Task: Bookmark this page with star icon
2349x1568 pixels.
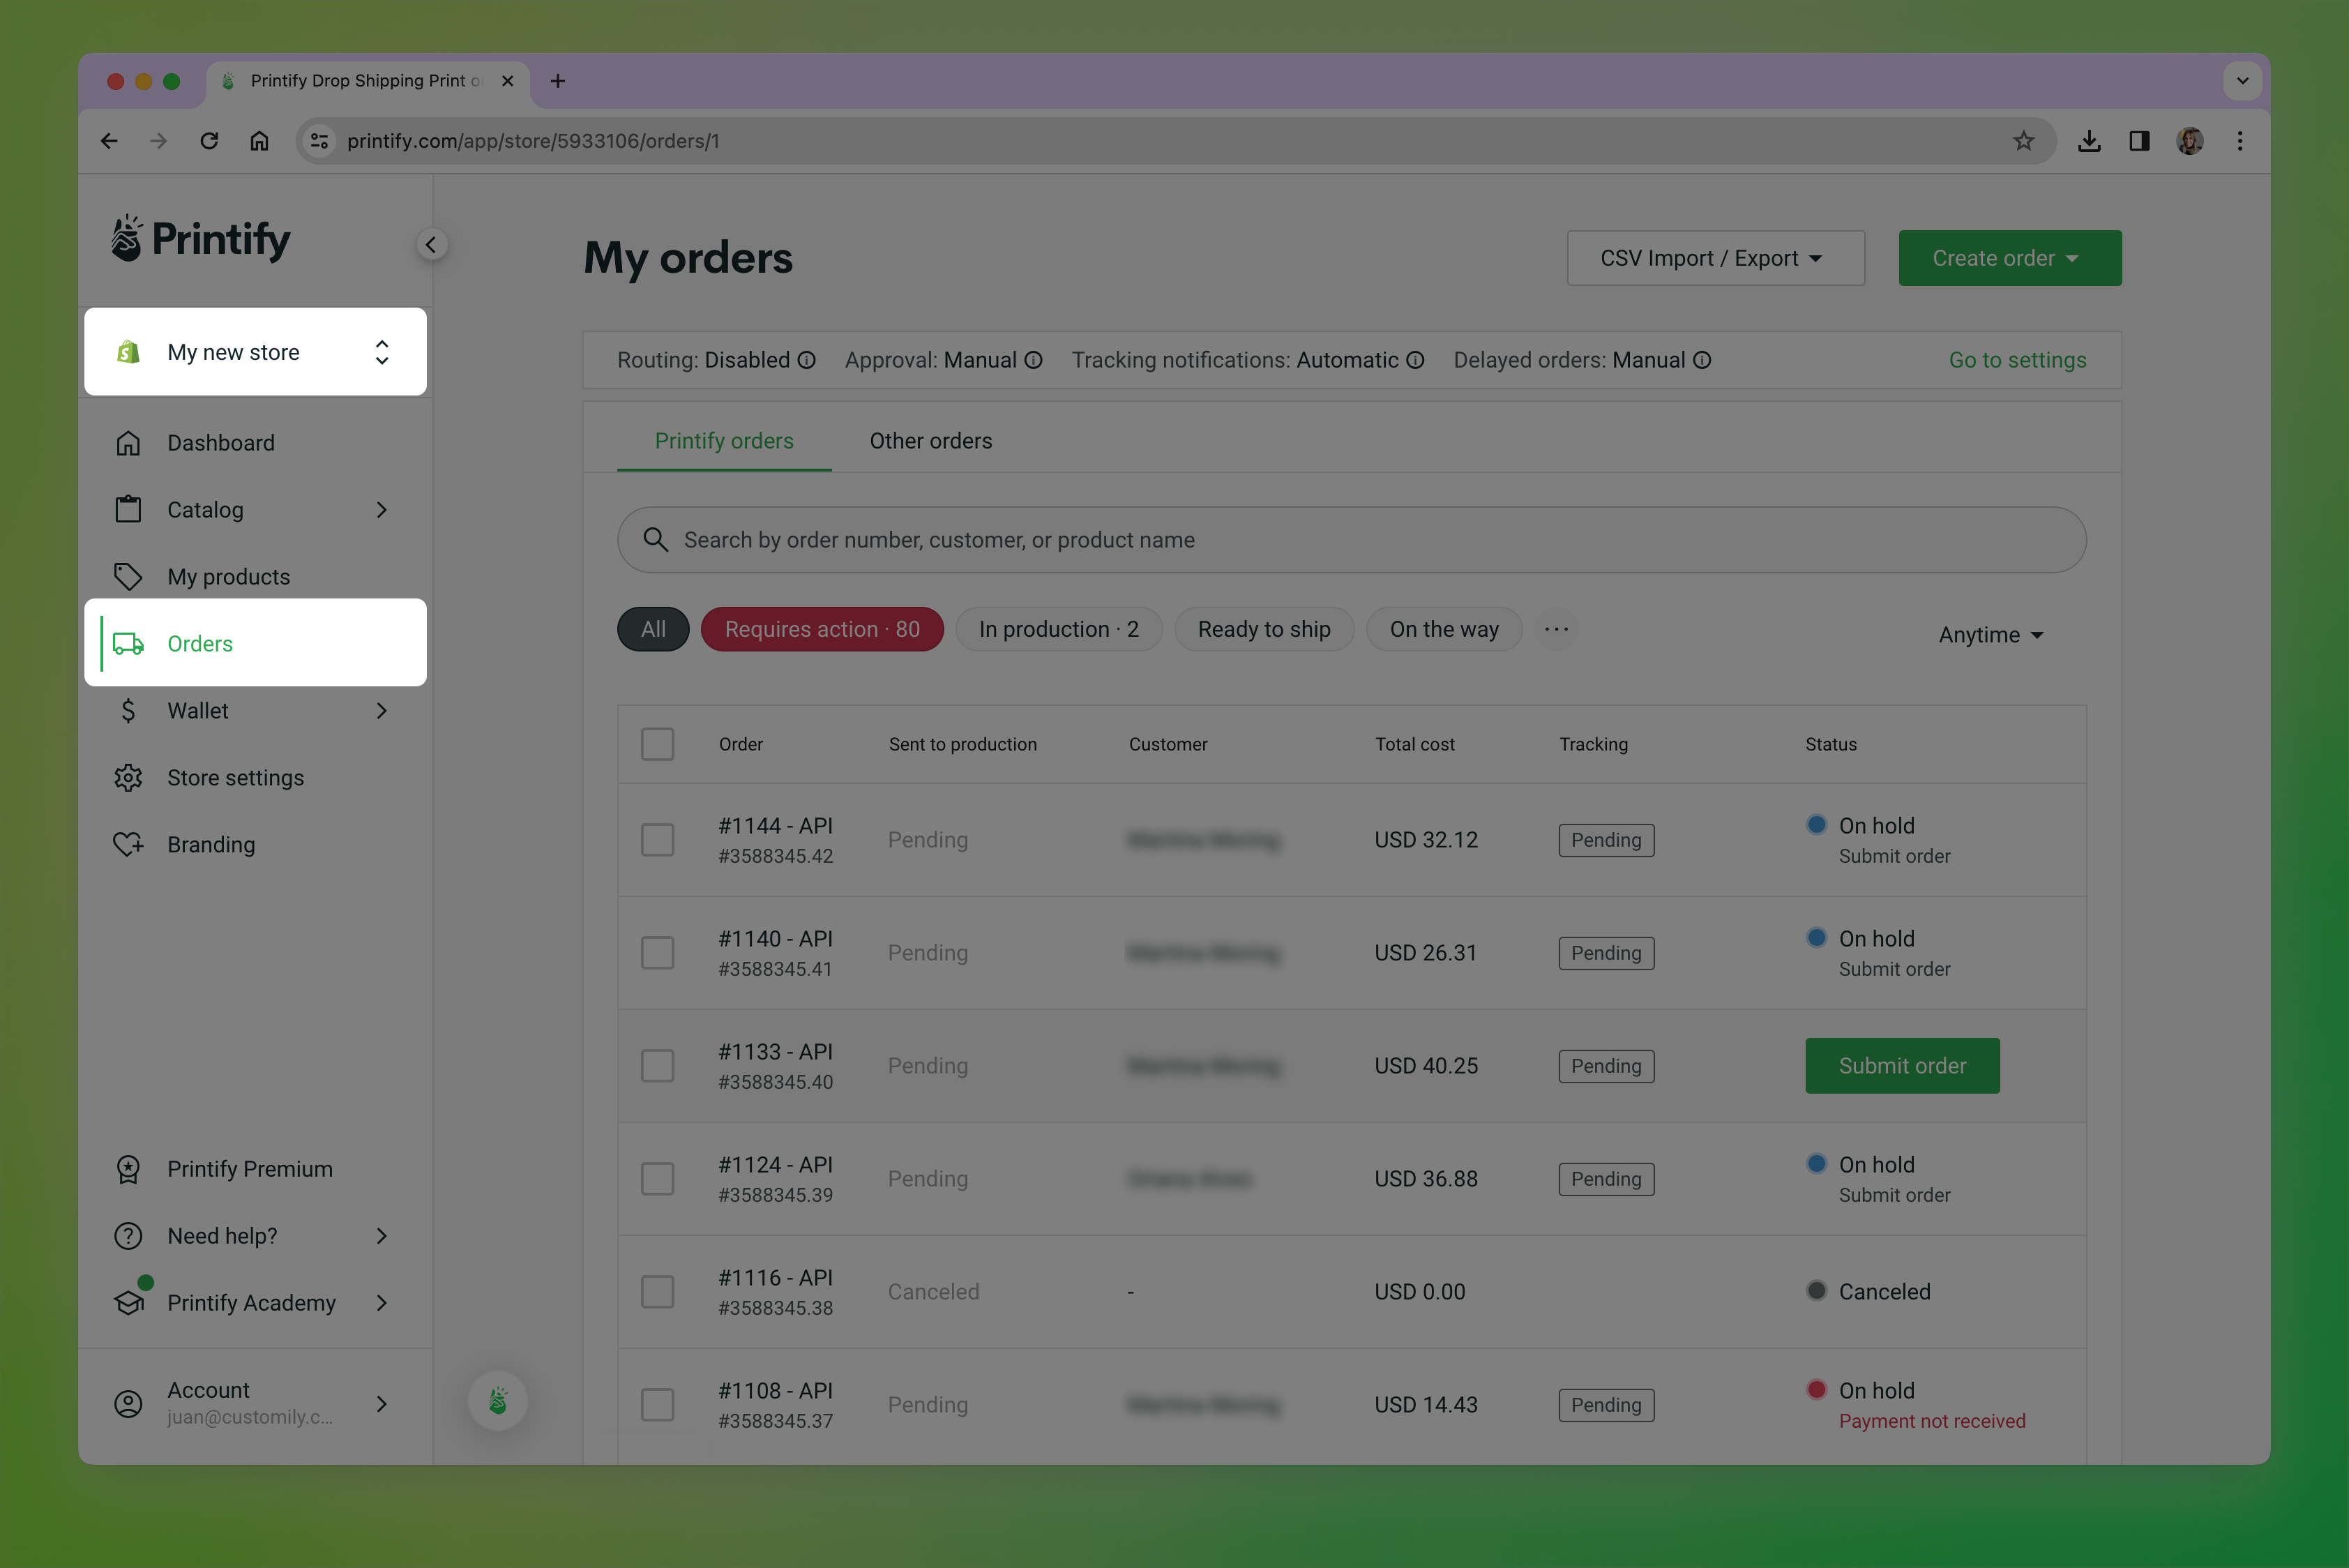Action: pos(2023,141)
